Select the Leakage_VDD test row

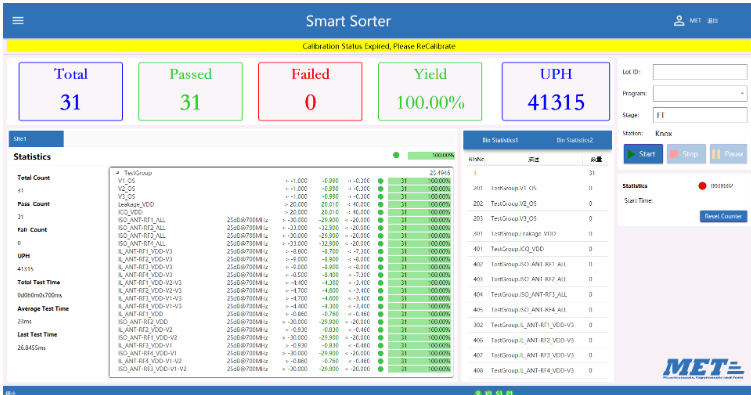click(284, 204)
